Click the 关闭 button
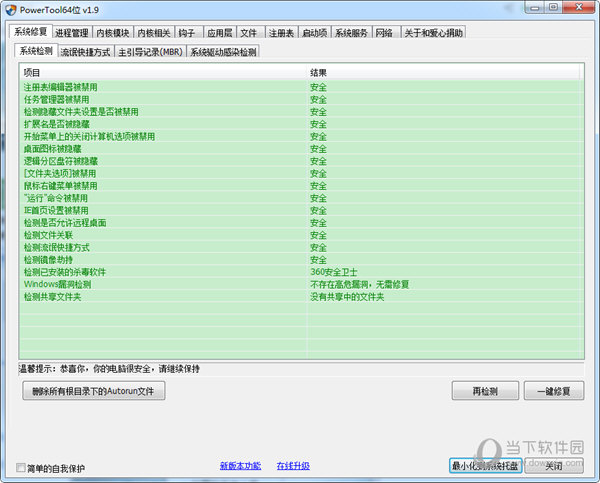The height and width of the screenshot is (483, 600). (x=554, y=465)
